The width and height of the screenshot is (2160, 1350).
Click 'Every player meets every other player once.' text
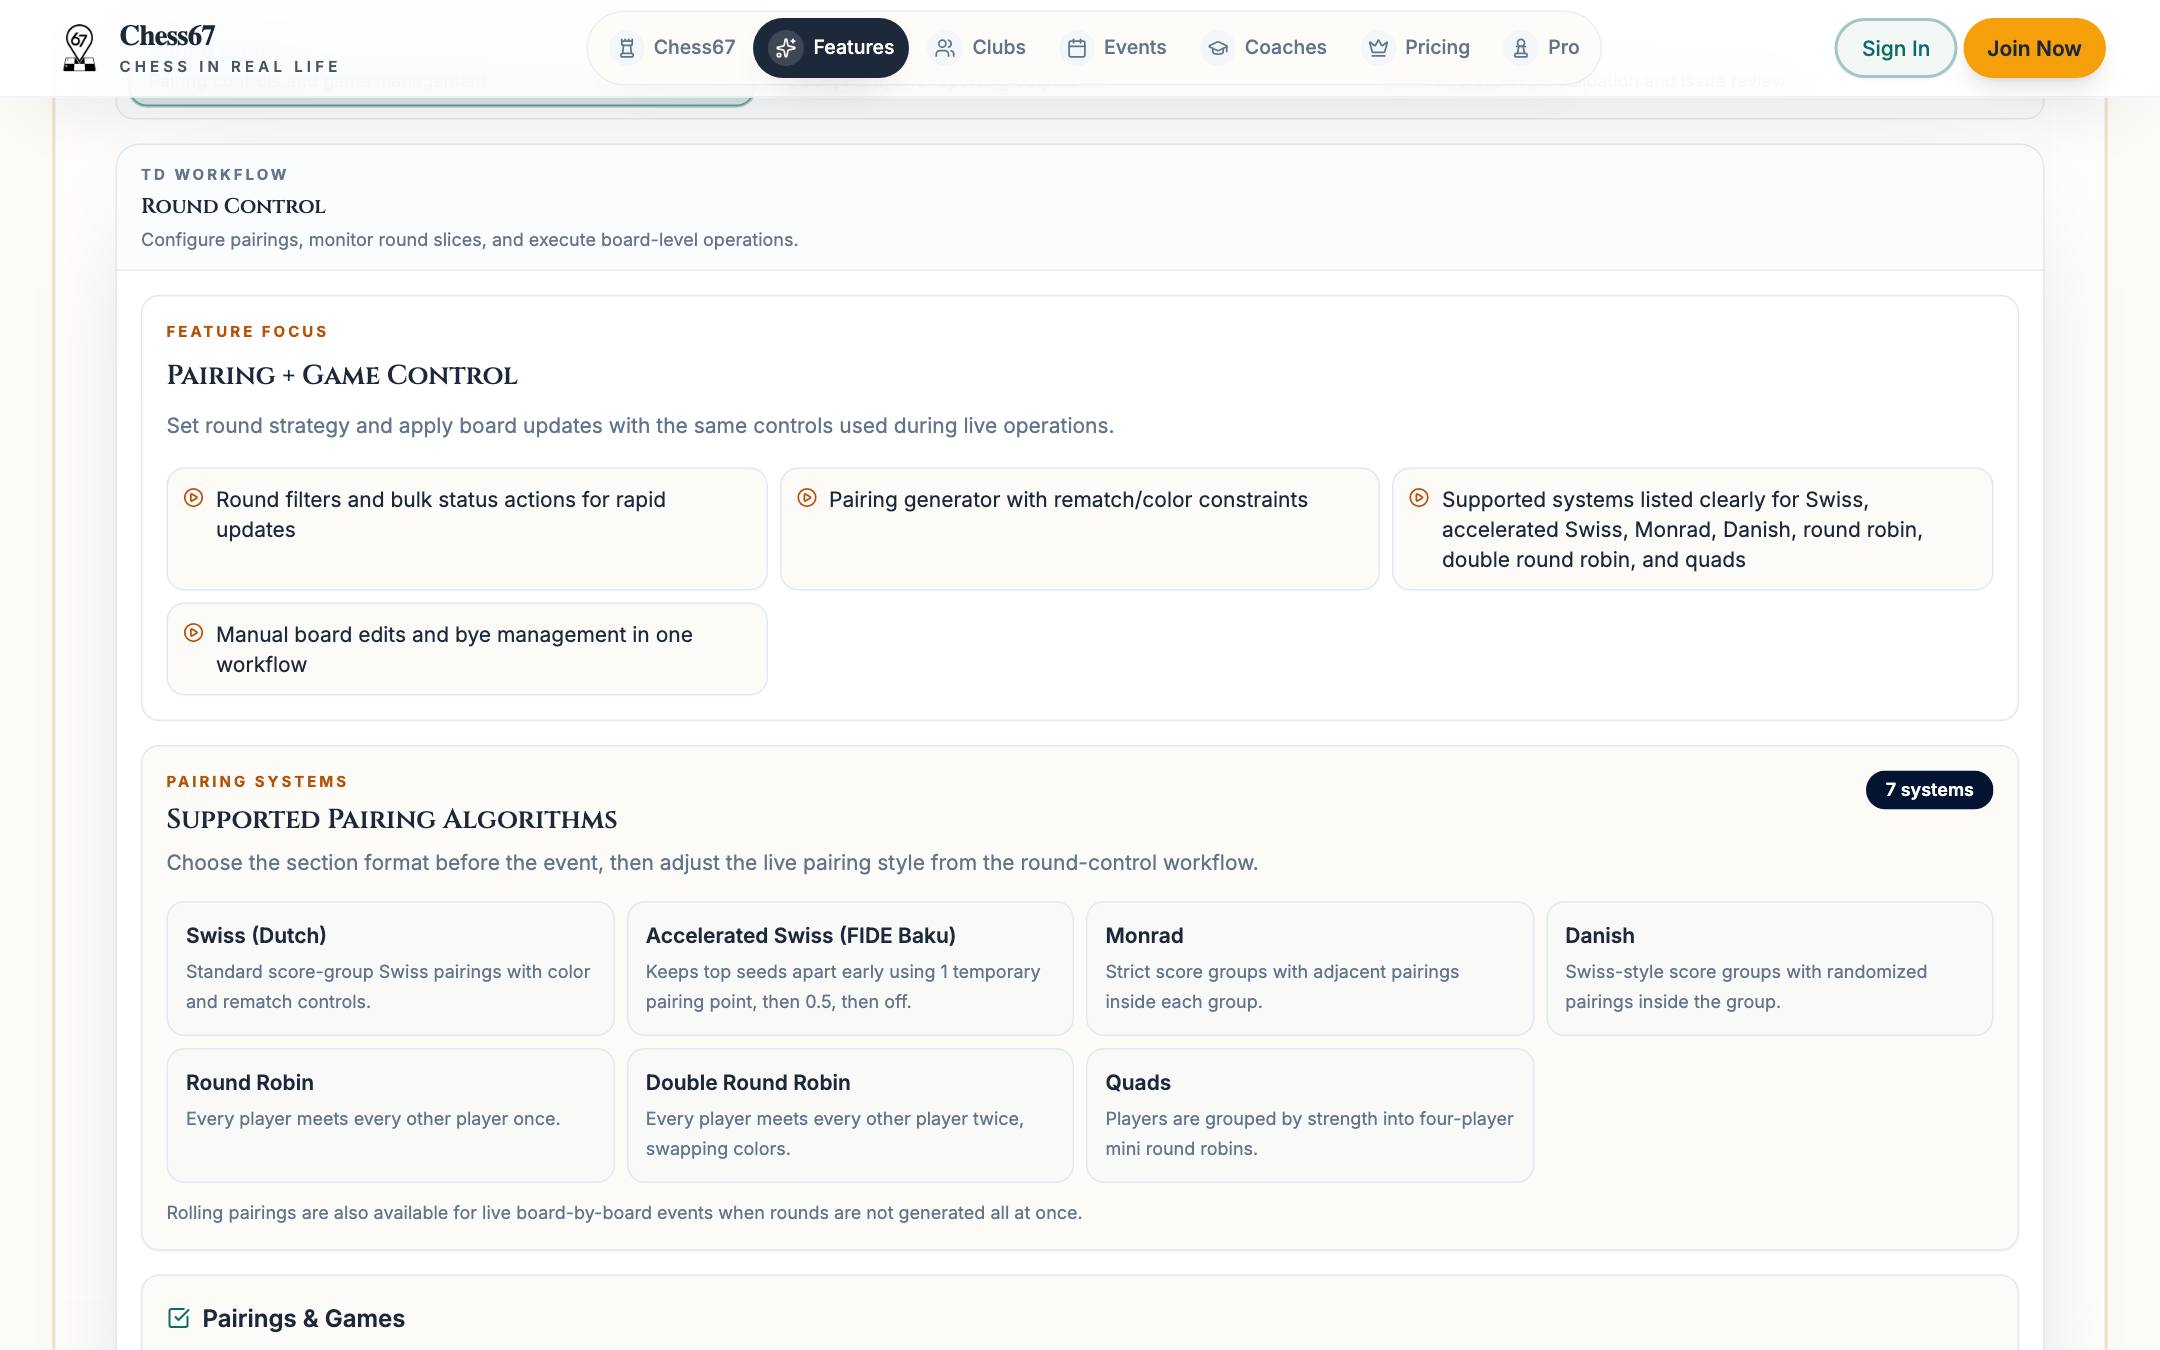[x=373, y=1119]
